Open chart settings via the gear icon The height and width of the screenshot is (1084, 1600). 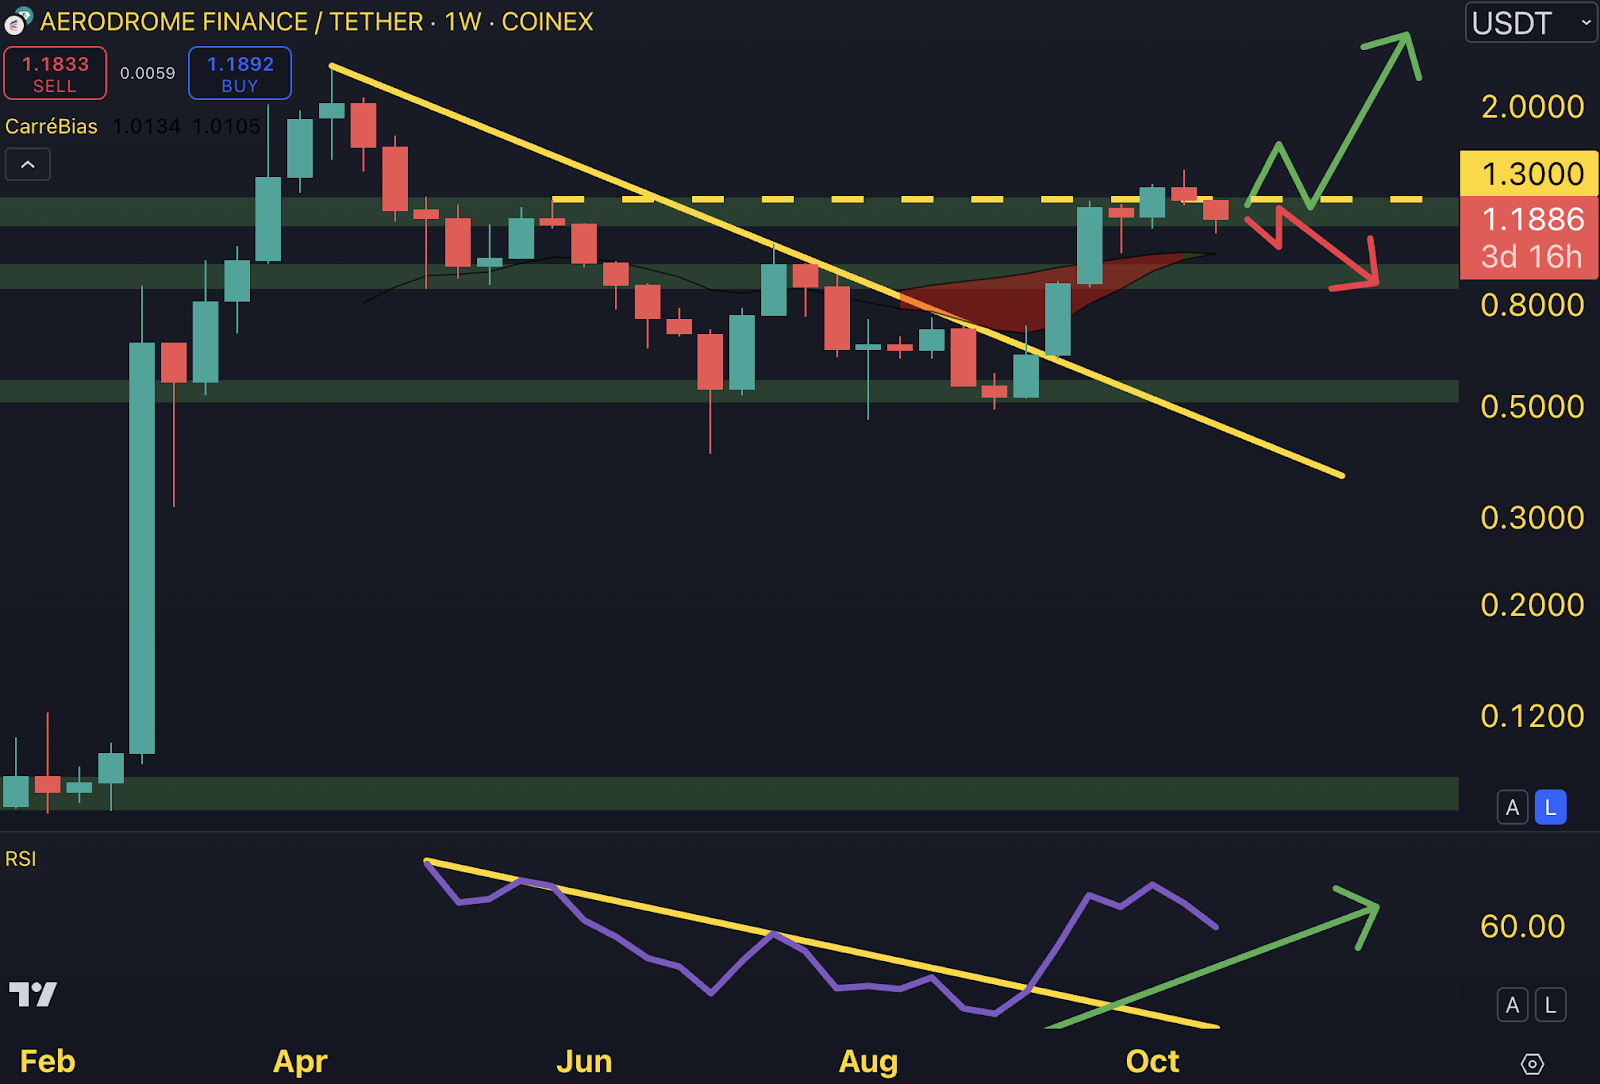click(1532, 1066)
